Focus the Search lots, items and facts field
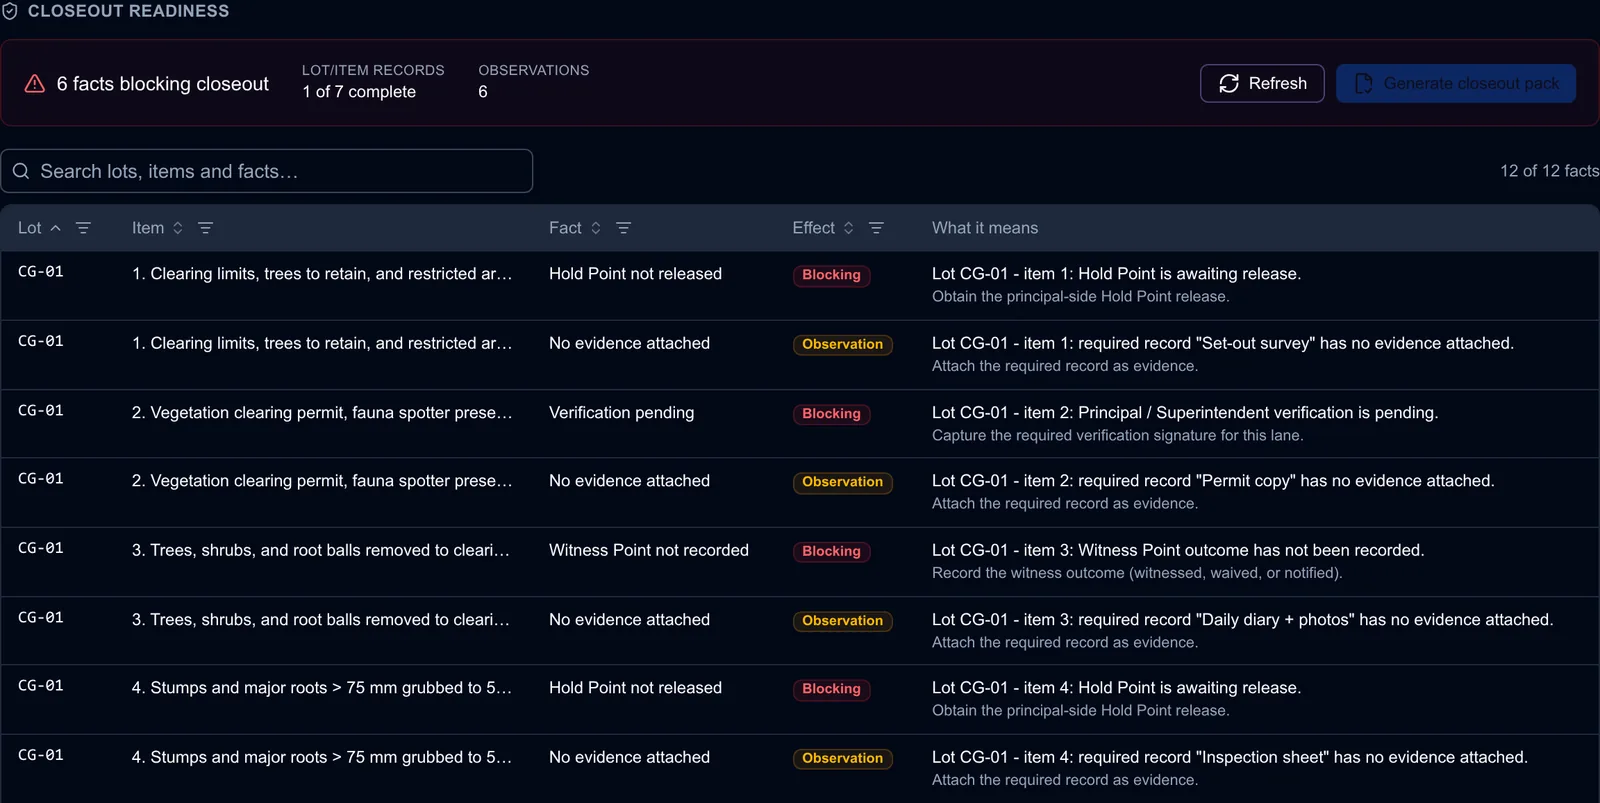1600x803 pixels. [267, 171]
